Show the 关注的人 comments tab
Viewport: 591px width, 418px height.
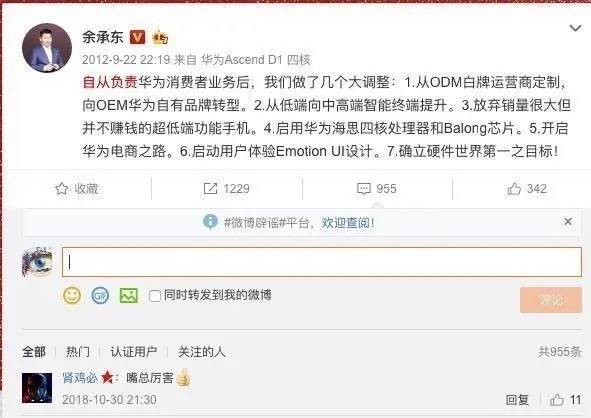(202, 352)
